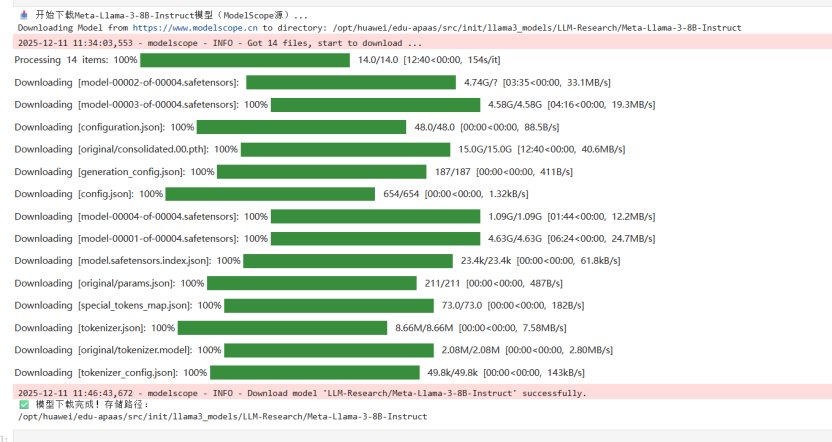The image size is (832, 442).
Task: Click model-00002-of-00004.safetensors progress bar
Action: pyautogui.click(x=351, y=82)
